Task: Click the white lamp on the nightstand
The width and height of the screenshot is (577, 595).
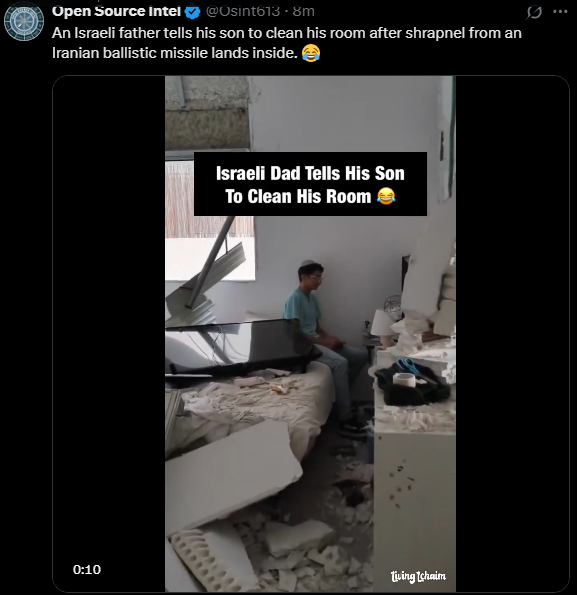Action: pyautogui.click(x=382, y=325)
